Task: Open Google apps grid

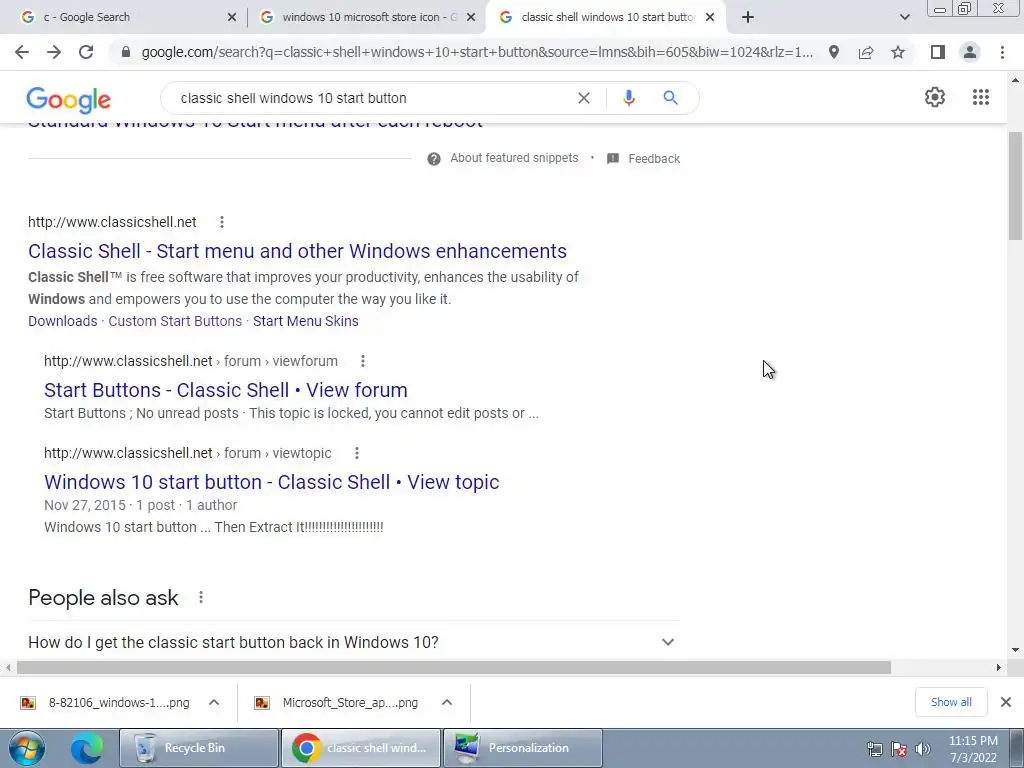Action: point(980,97)
